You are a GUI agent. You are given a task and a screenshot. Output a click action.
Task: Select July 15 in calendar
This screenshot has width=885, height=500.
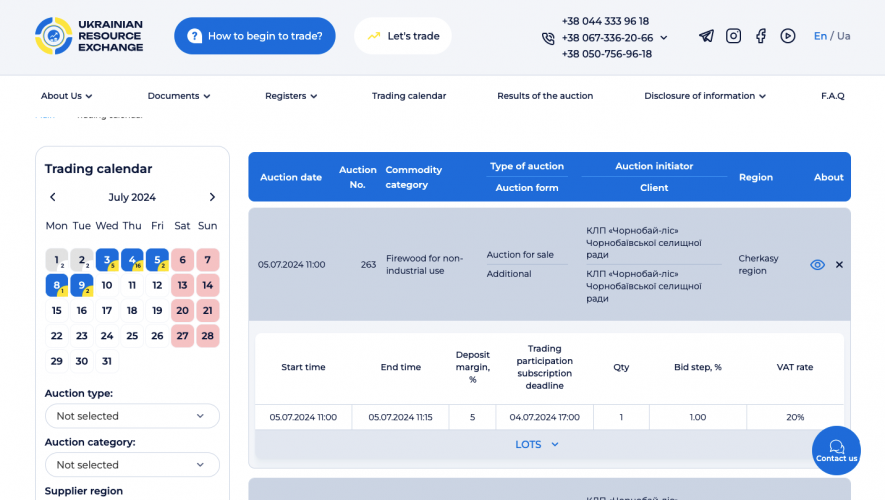[x=56, y=310]
